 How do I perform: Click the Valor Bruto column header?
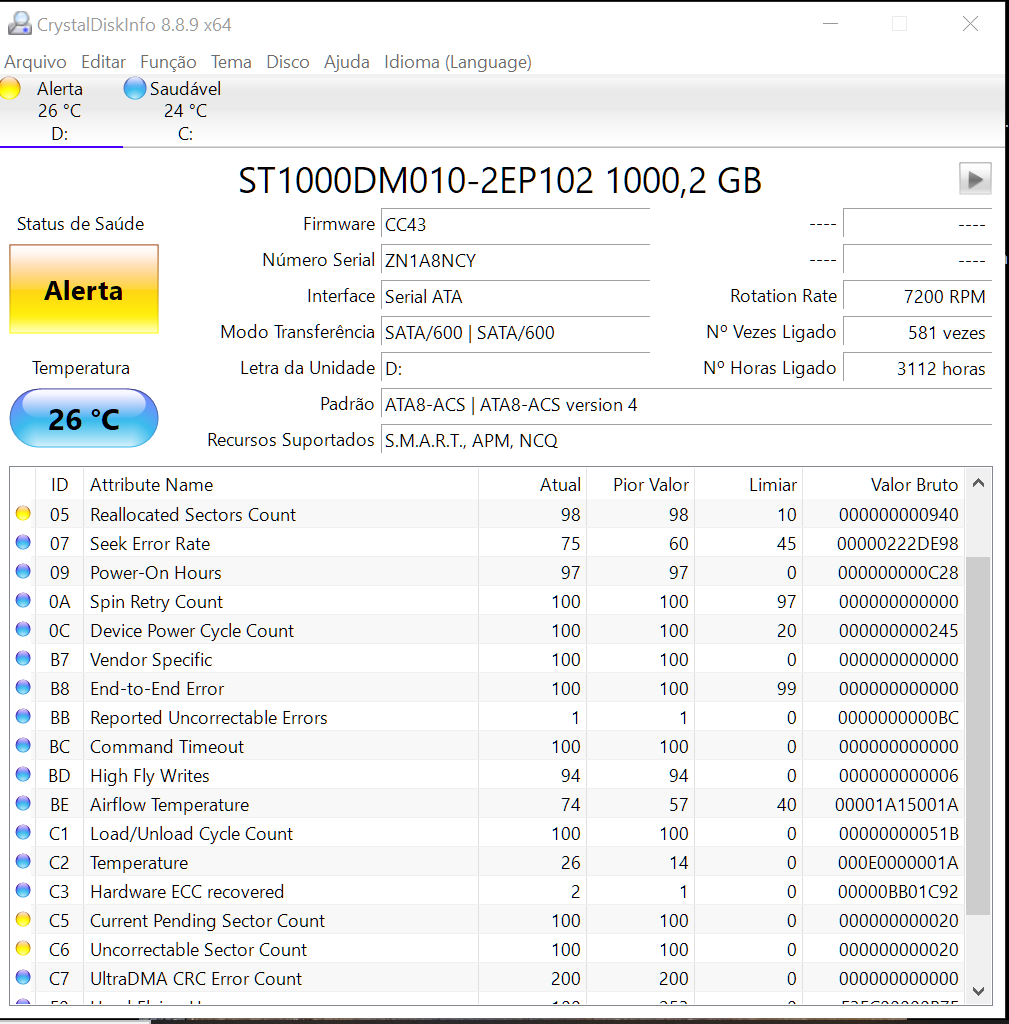pos(884,485)
